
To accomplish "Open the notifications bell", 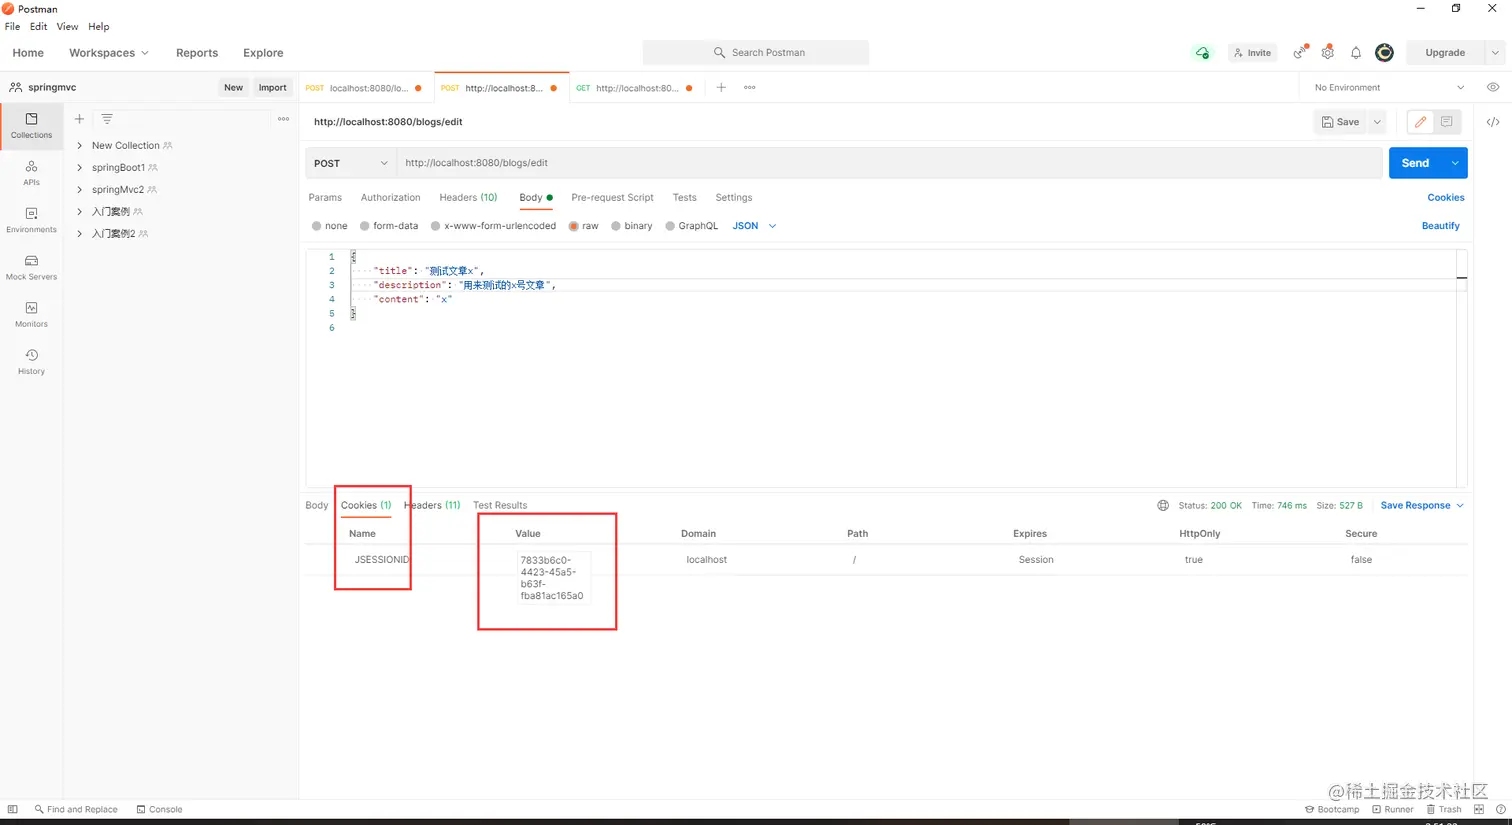I will (1356, 53).
